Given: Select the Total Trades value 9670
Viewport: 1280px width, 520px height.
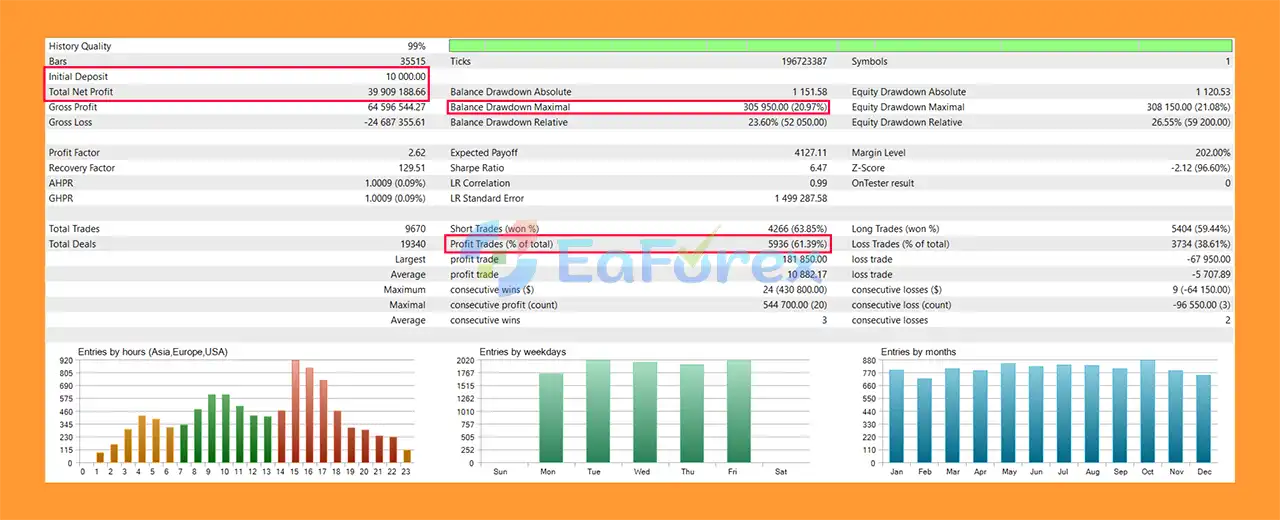Looking at the screenshot, I should pos(413,229).
